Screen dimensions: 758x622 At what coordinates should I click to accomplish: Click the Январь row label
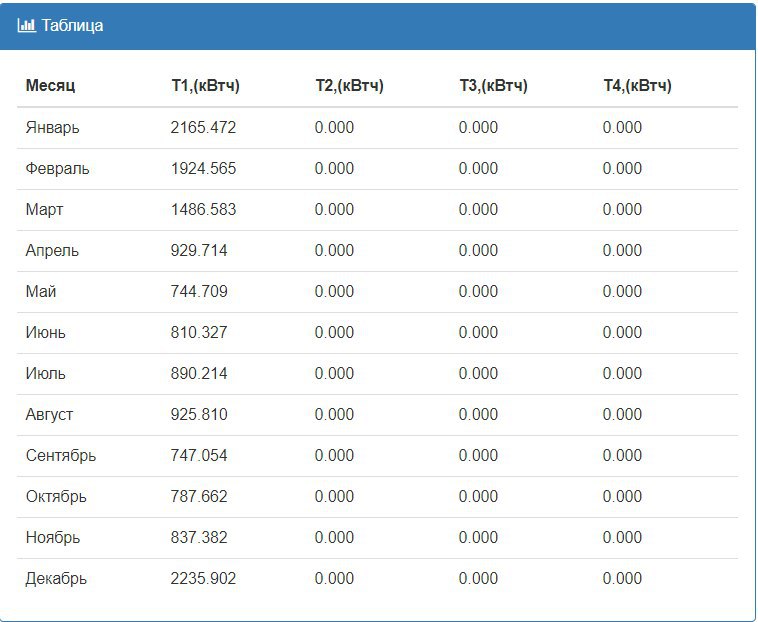52,128
